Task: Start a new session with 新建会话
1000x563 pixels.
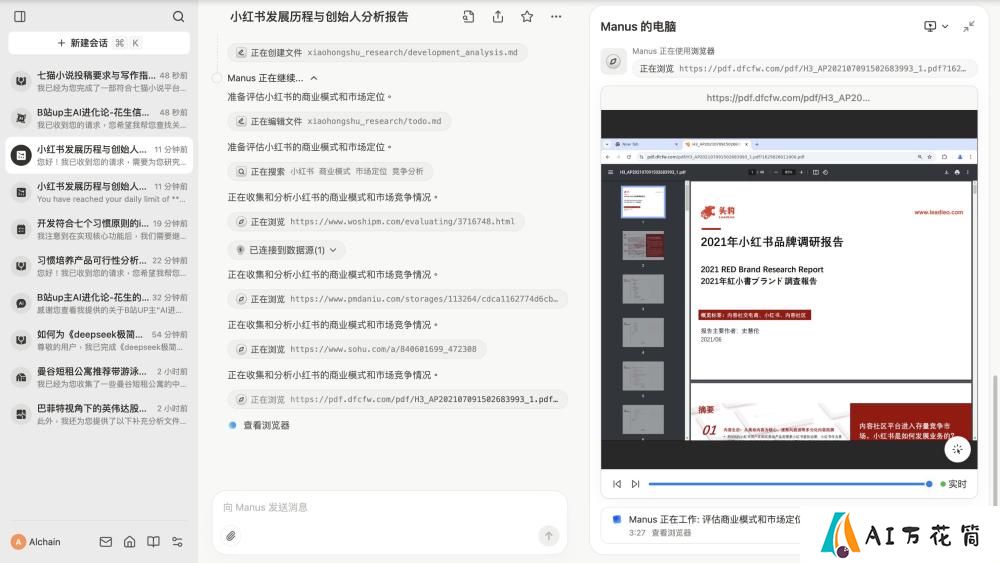Action: [x=99, y=43]
